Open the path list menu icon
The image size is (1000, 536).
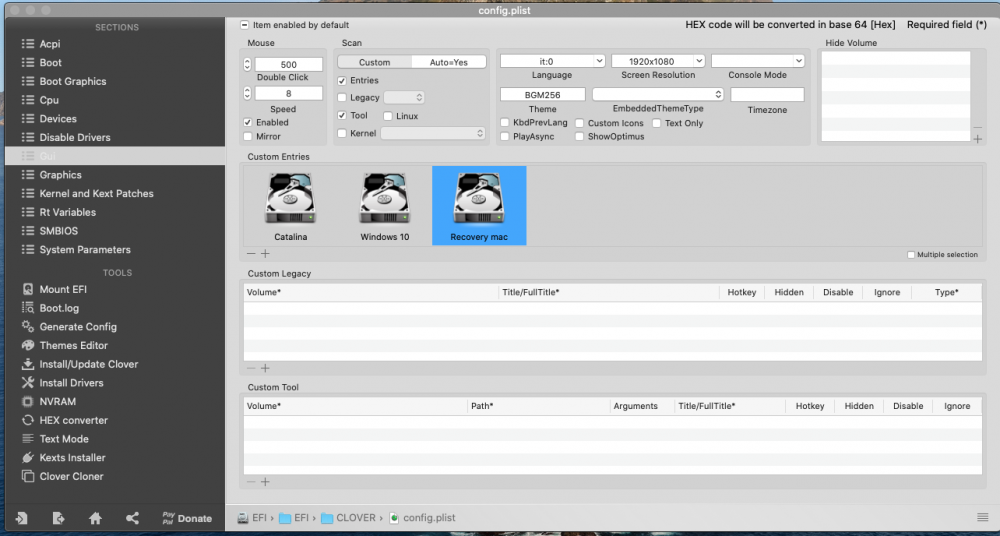coord(982,517)
